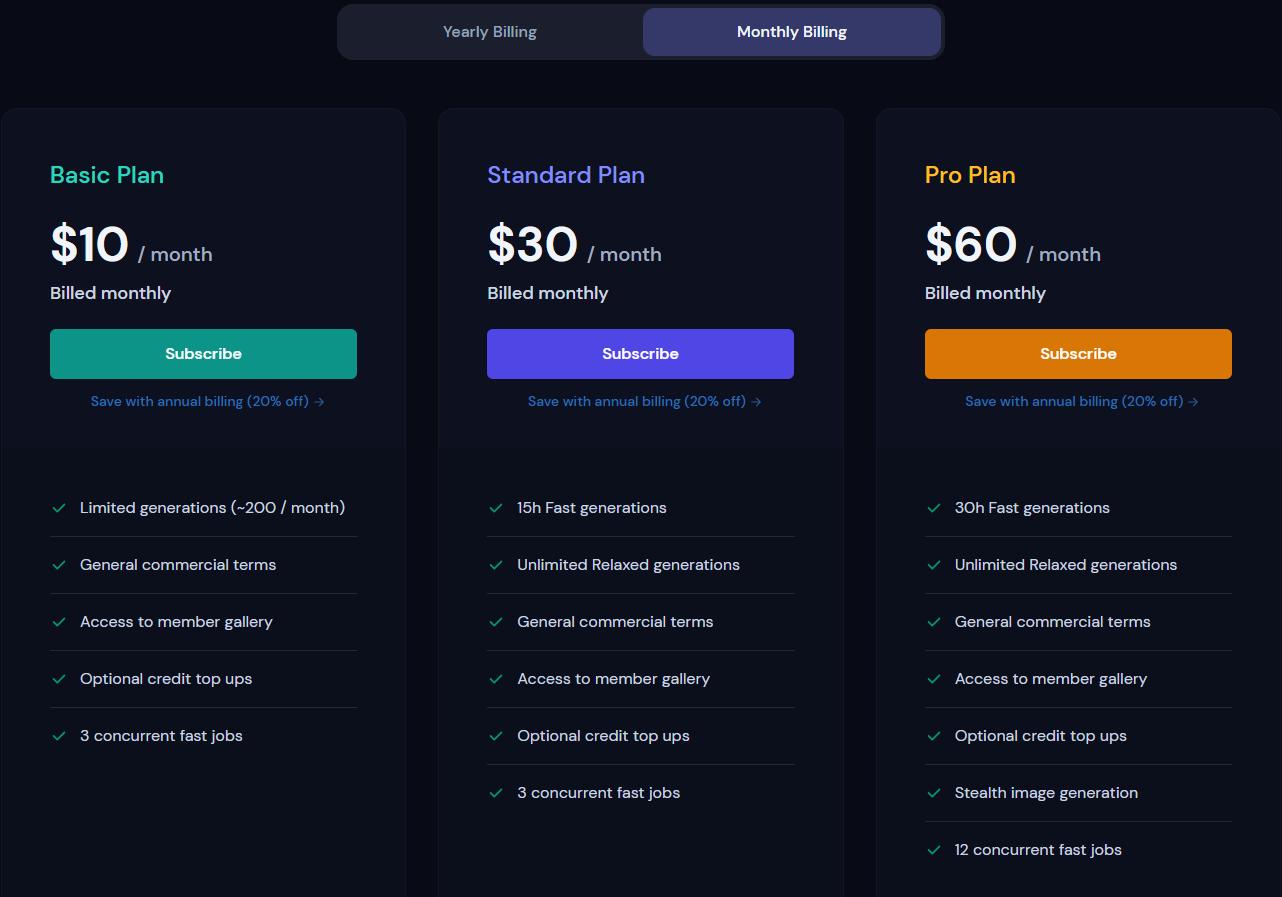Click the Basic Plan $10 price

click(x=90, y=245)
